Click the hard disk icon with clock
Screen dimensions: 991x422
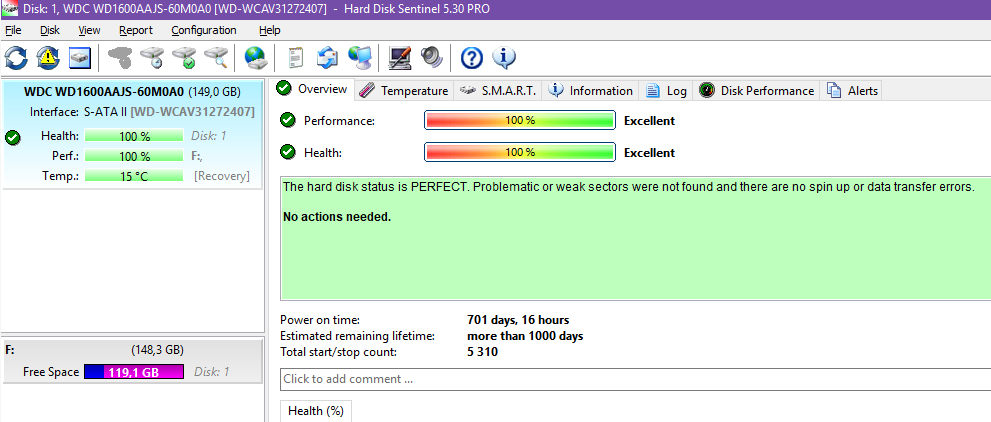(152, 58)
